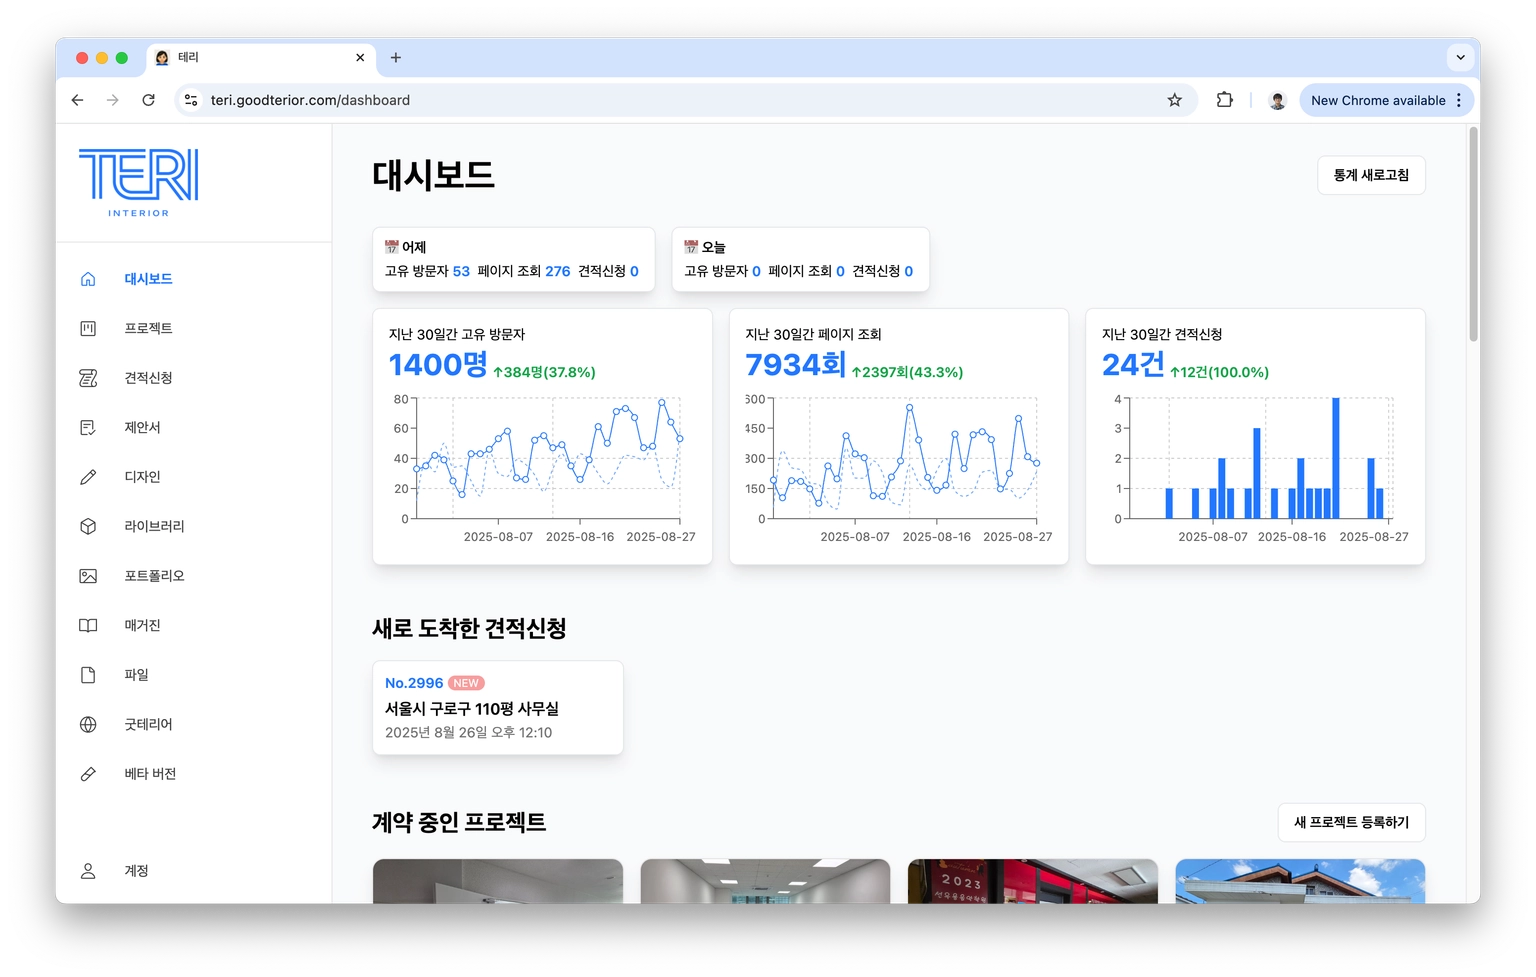This screenshot has height=977, width=1536.
Task: Select the 견적신청 scroll icon
Action: point(89,378)
